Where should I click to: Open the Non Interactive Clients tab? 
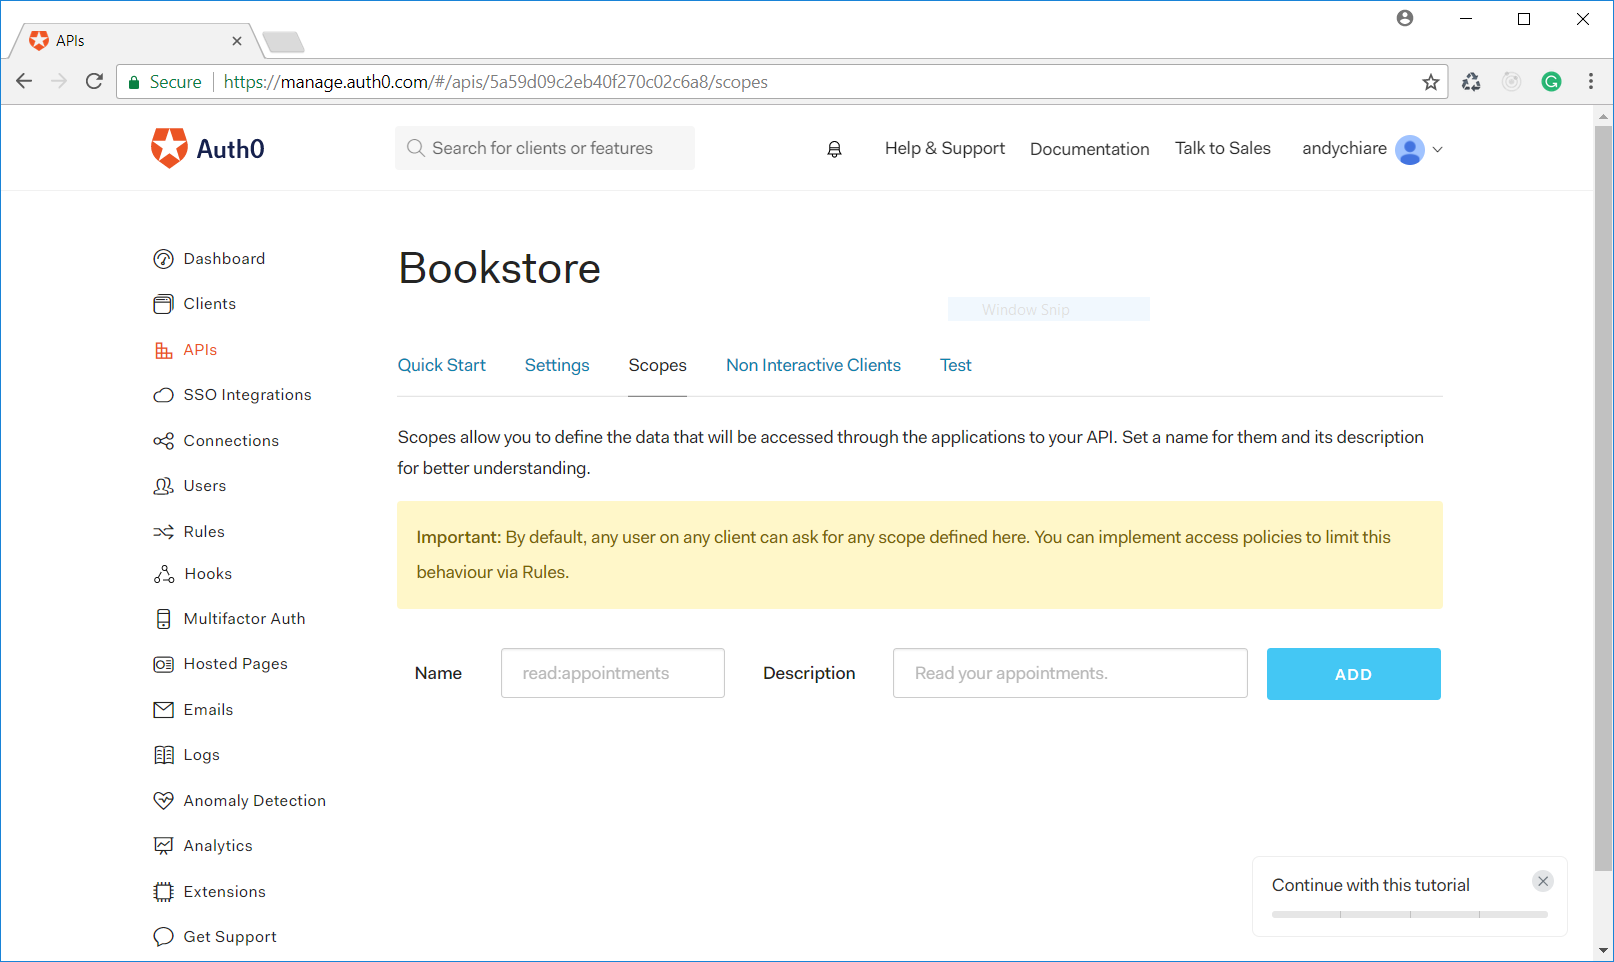[x=814, y=365]
